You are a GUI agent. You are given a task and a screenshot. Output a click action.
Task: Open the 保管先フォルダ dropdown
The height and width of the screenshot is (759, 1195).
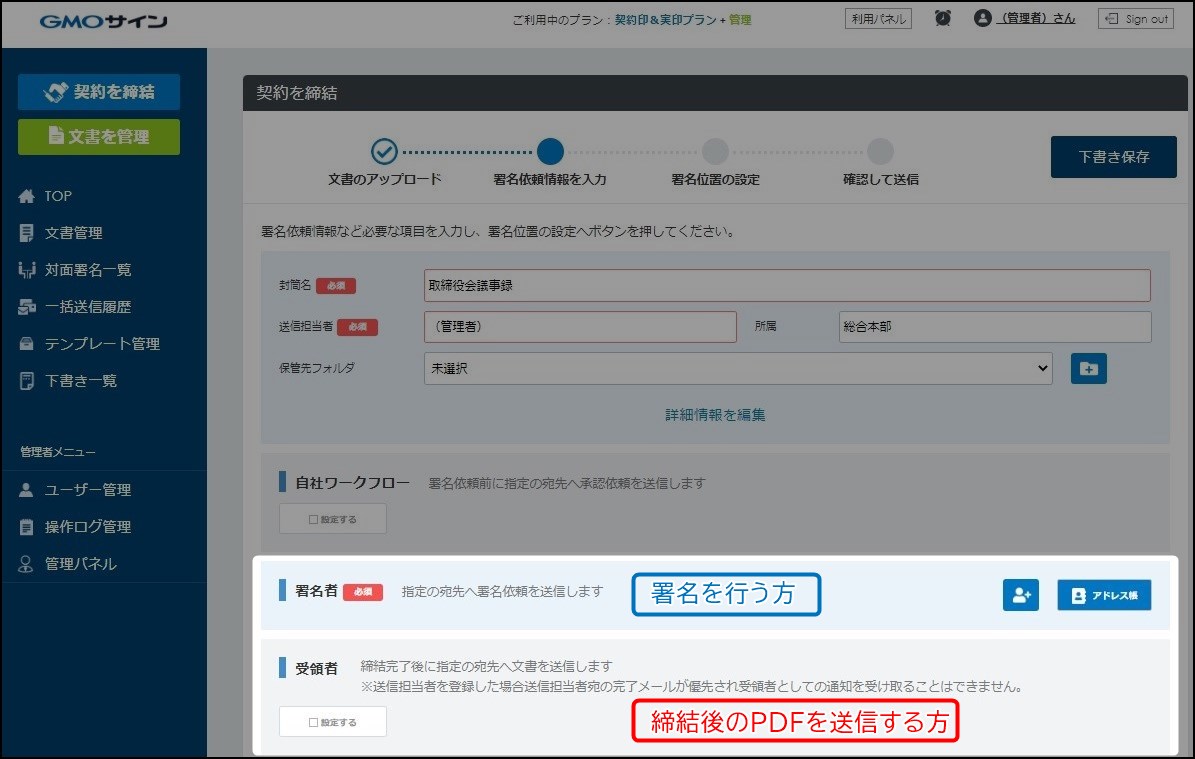pyautogui.click(x=738, y=368)
